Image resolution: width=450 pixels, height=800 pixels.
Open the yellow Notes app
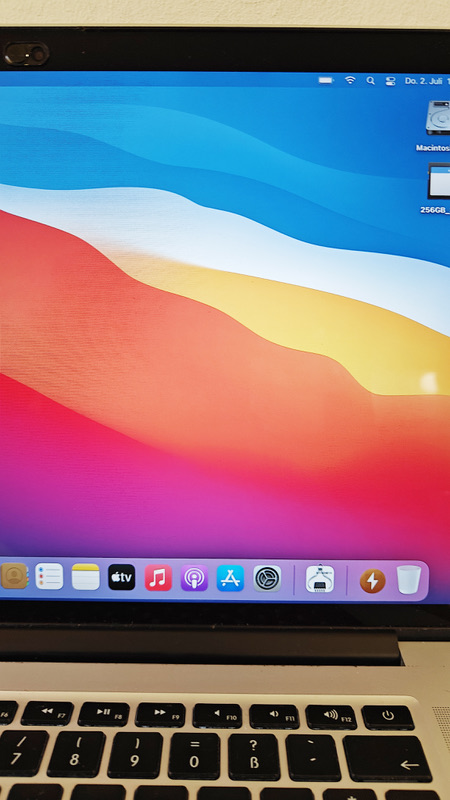(85, 577)
